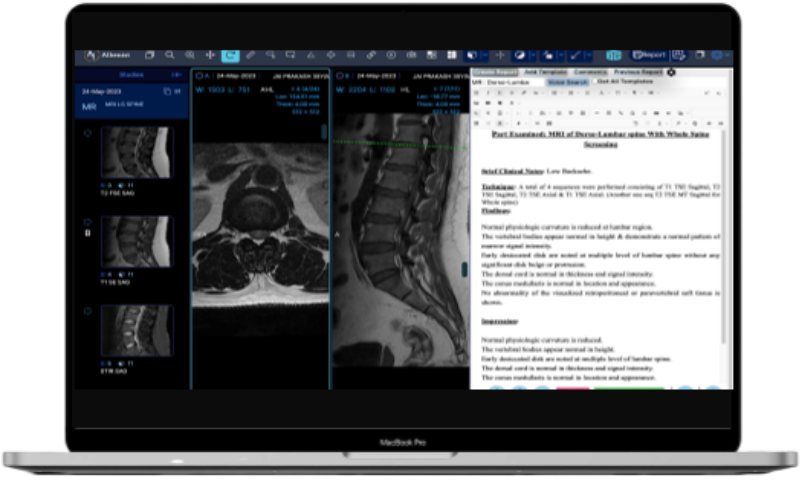Open the split layout grid icon
This screenshot has height=484, width=804.
coord(452,55)
